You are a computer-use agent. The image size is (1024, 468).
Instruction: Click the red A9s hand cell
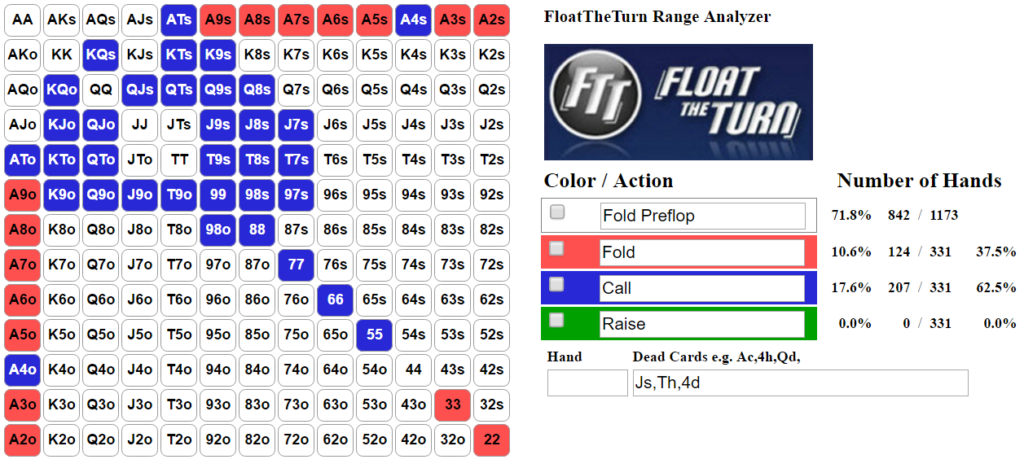(218, 20)
